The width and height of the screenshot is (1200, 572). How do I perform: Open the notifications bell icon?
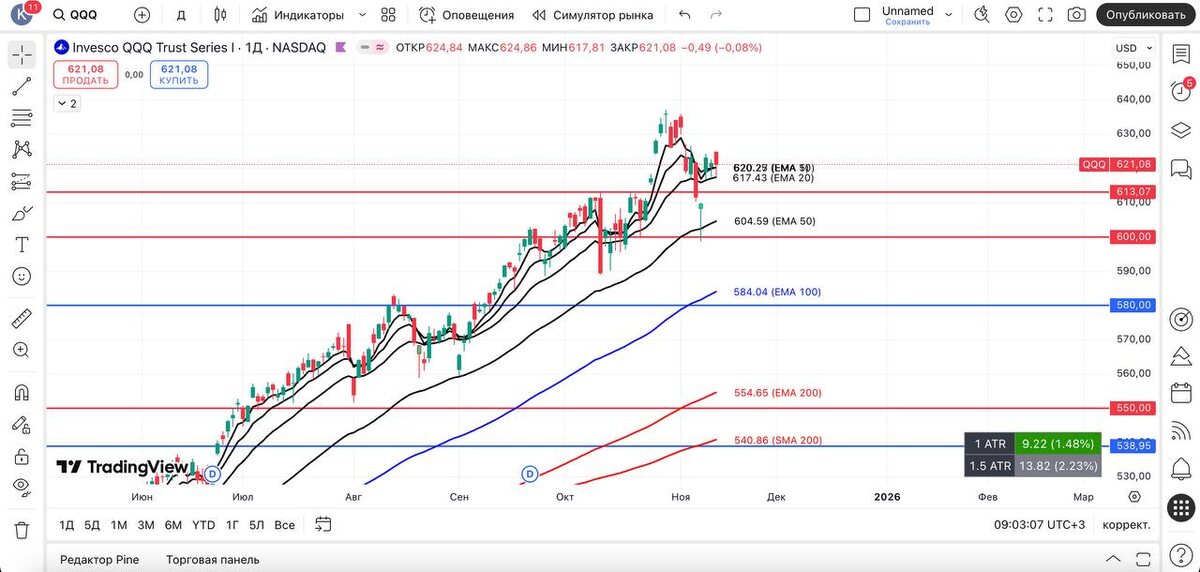(1181, 470)
